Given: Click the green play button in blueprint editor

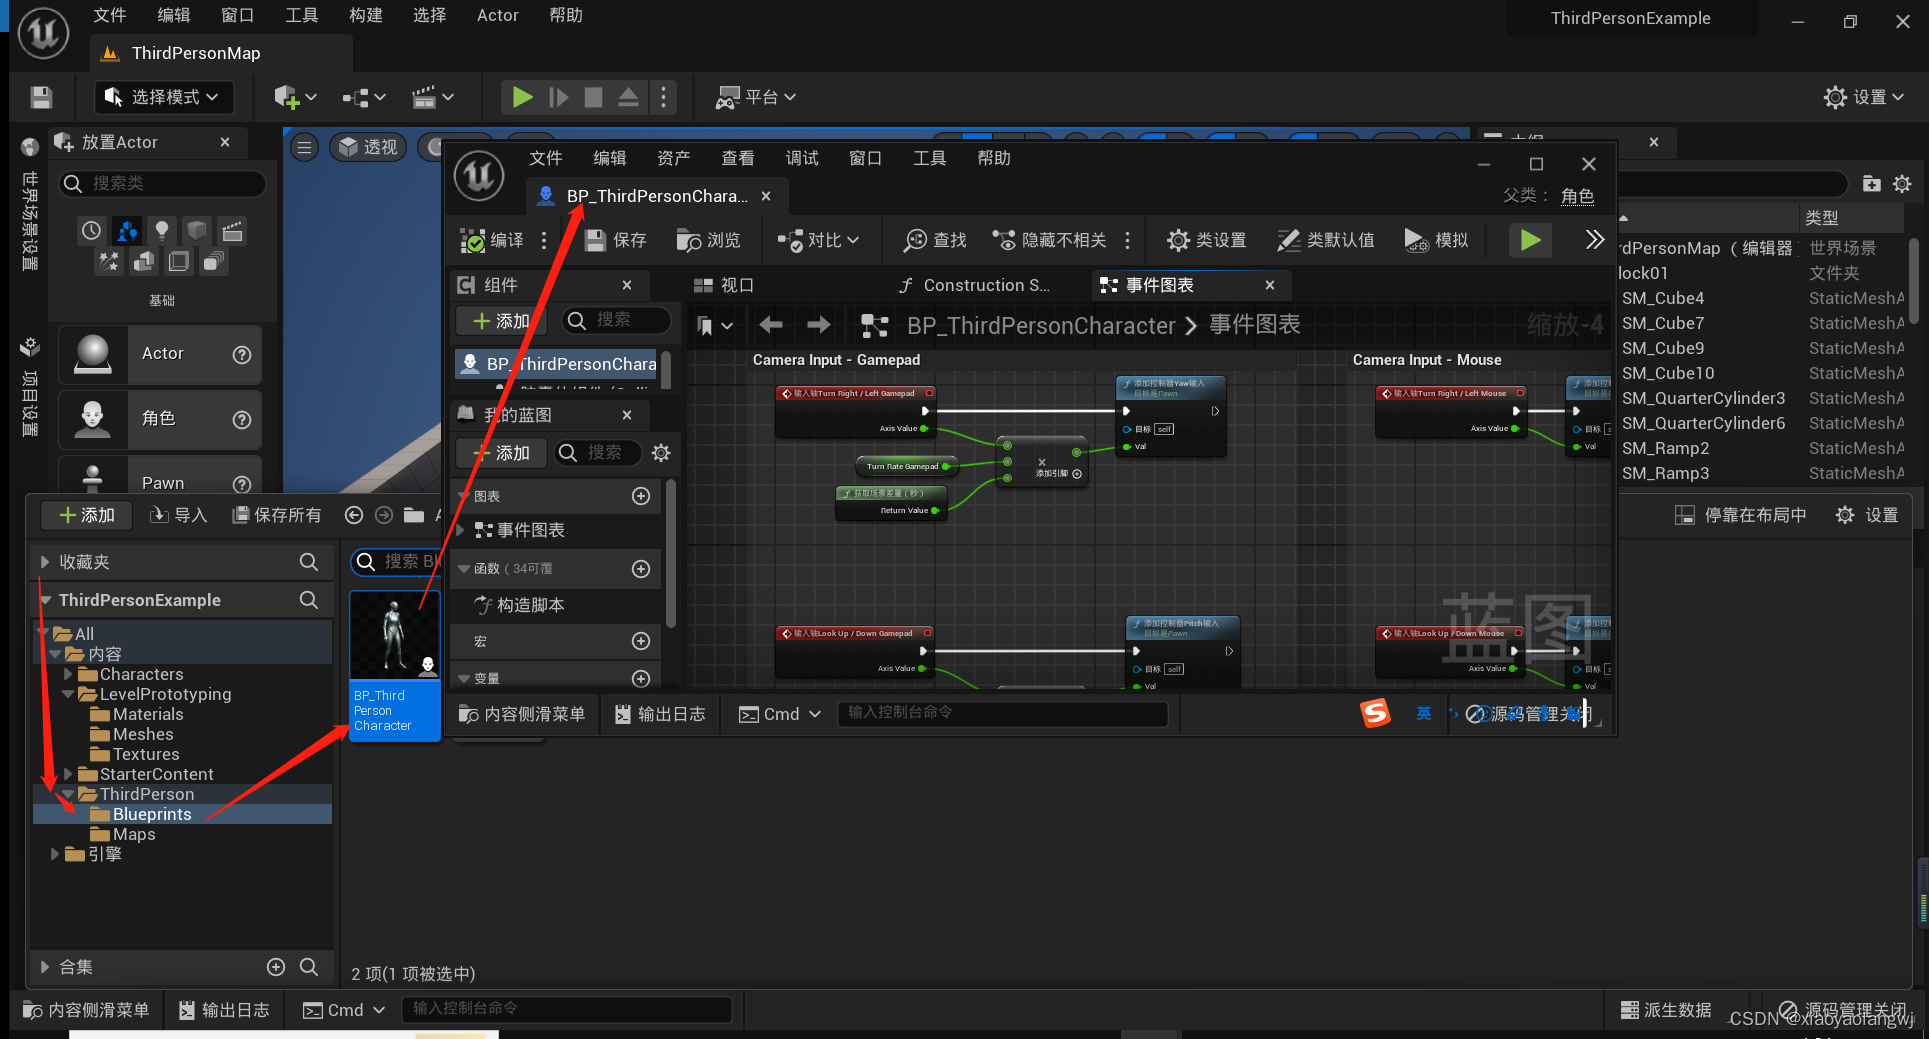Looking at the screenshot, I should [x=1530, y=240].
